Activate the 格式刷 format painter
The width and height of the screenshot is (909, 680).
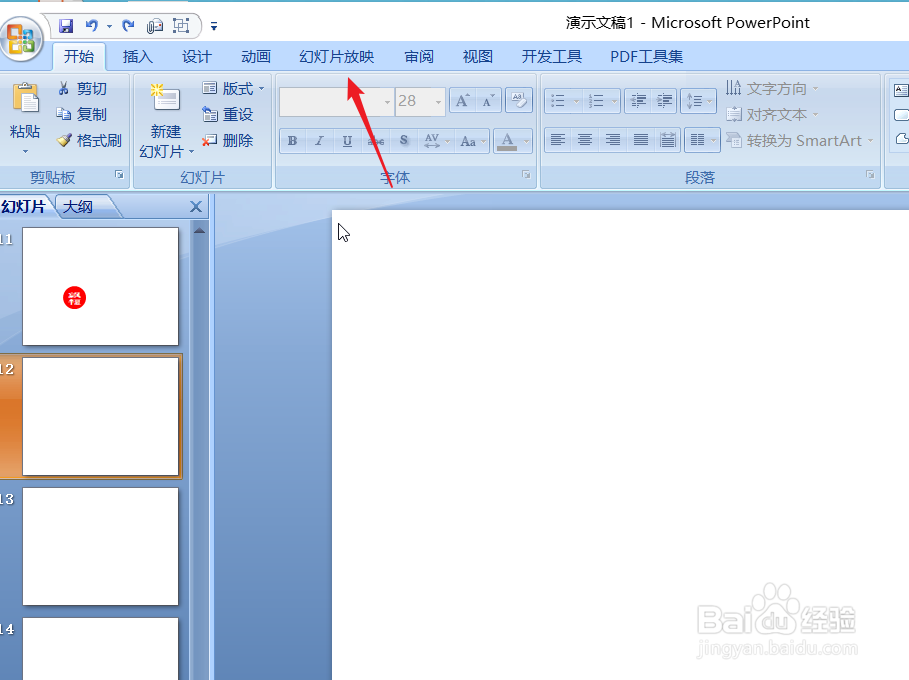[89, 140]
